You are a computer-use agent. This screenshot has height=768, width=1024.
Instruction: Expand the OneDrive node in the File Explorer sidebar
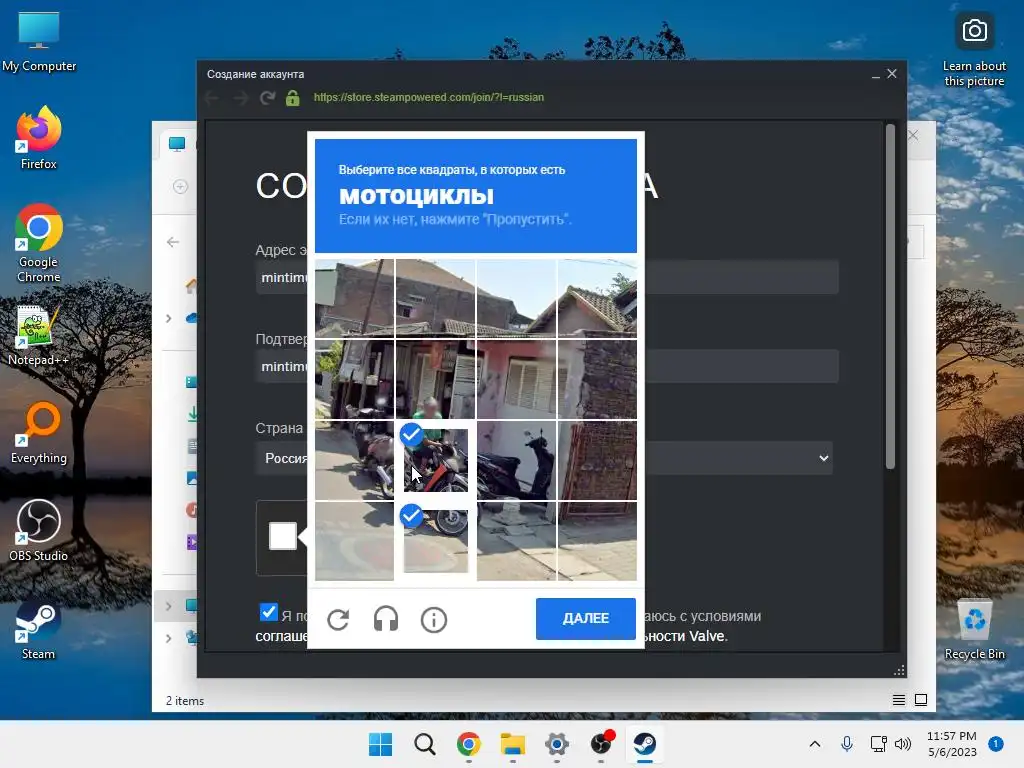(168, 318)
